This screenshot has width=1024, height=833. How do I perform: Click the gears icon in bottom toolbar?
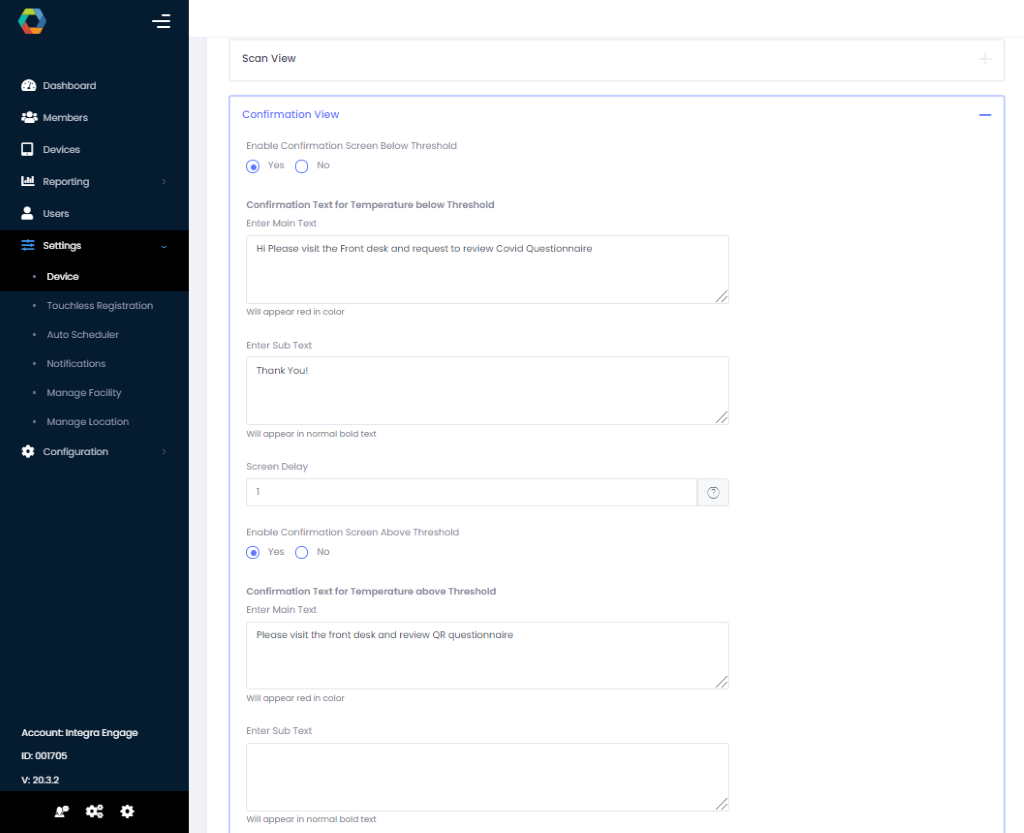94,811
